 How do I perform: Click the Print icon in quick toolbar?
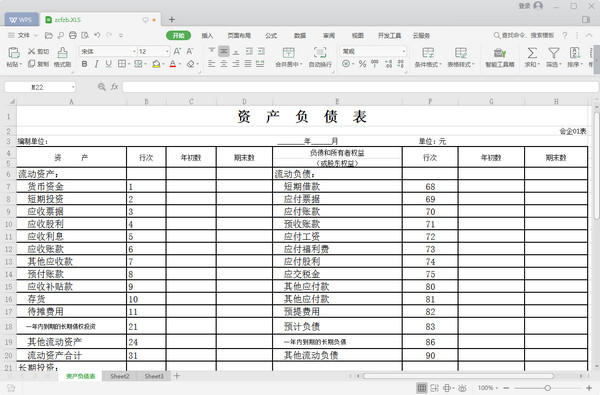73,35
